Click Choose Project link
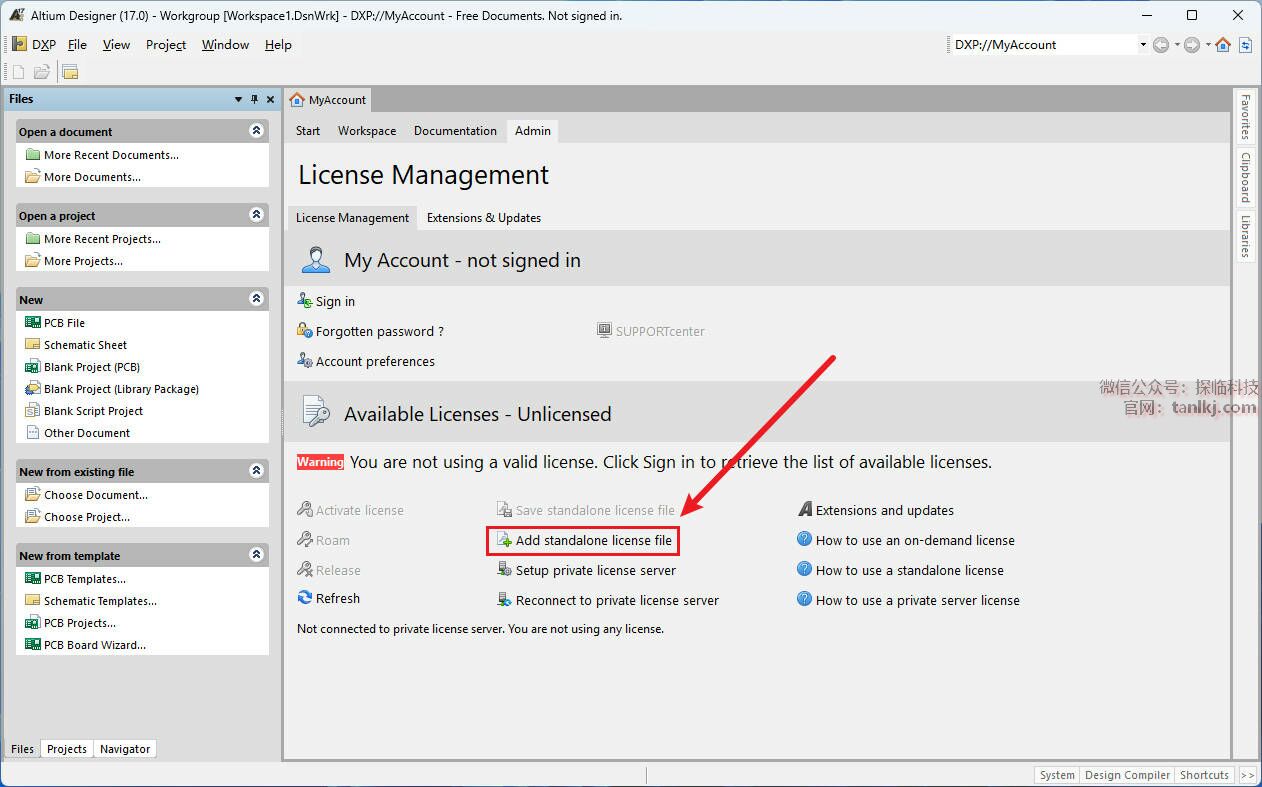 pos(87,517)
